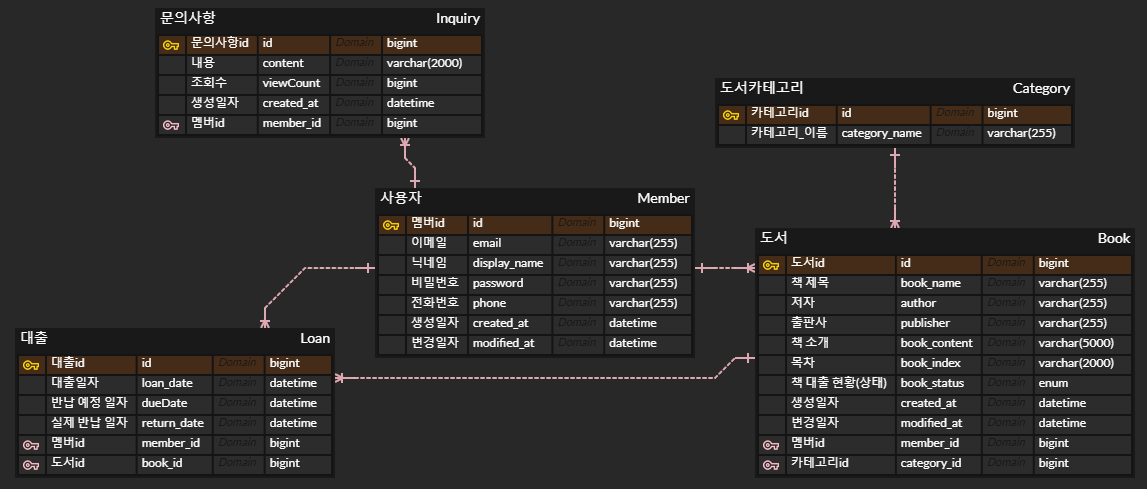Image resolution: width=1147 pixels, height=489 pixels.
Task: Click the enum data type cell
Action: click(1083, 383)
